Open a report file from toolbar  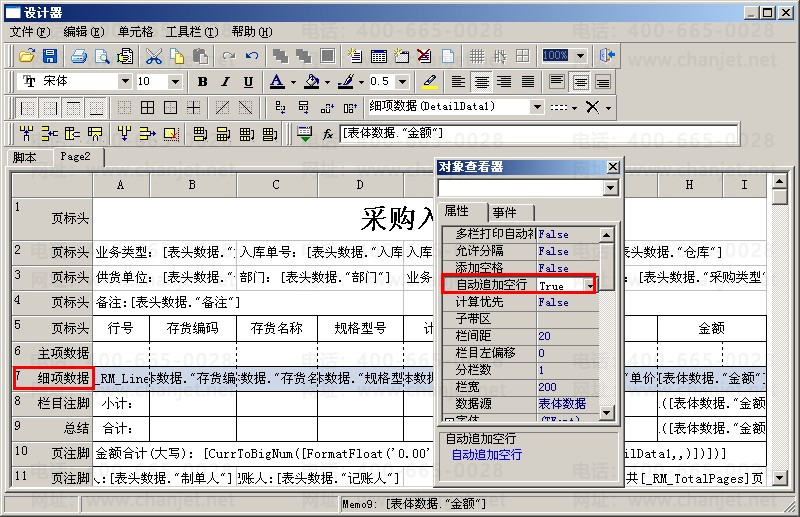click(x=27, y=56)
